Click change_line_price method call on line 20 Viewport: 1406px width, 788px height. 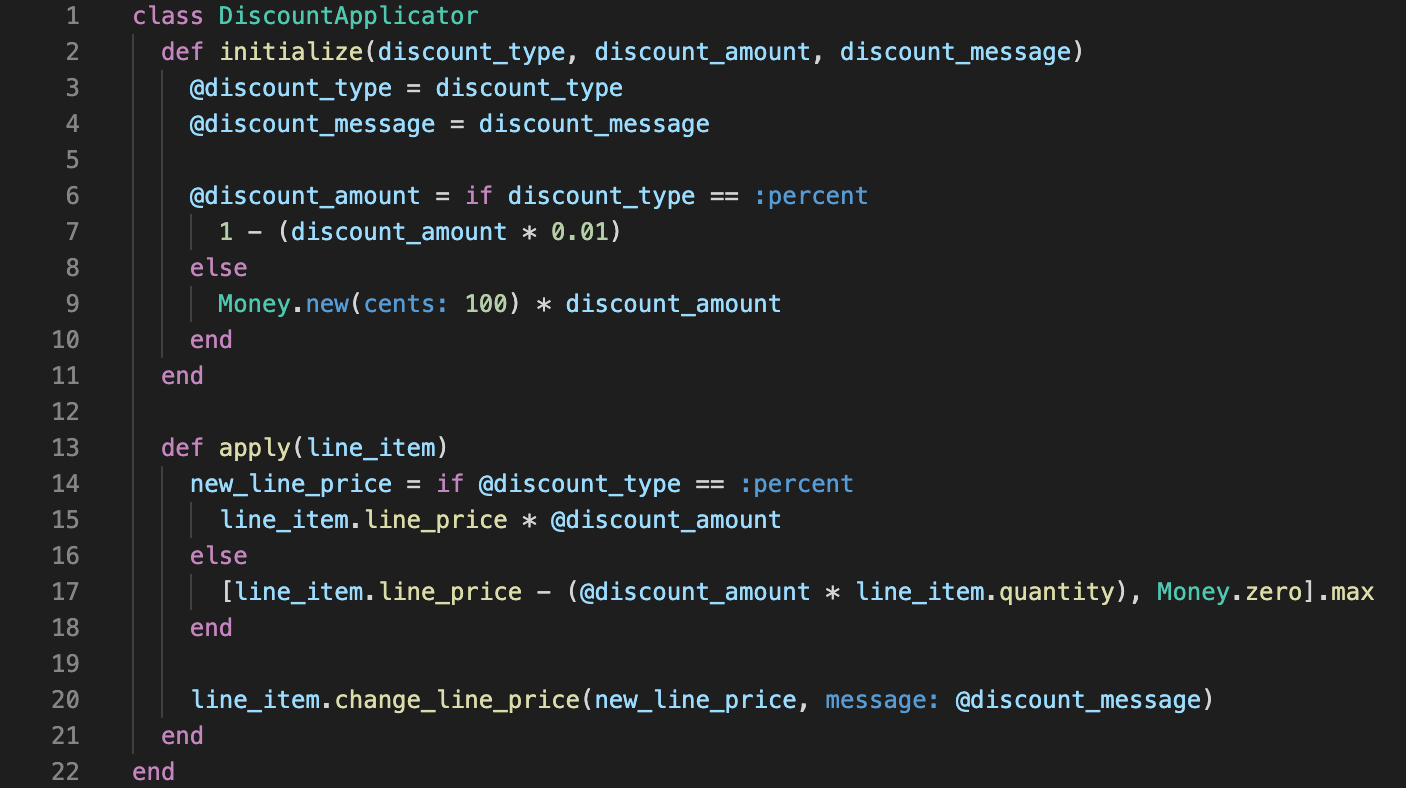point(457,700)
